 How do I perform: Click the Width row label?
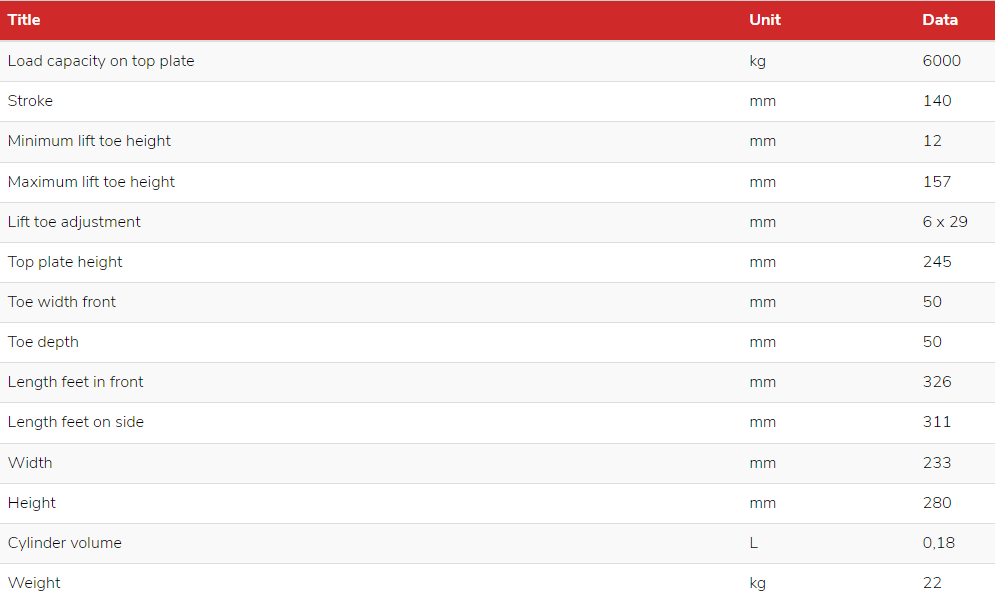30,463
